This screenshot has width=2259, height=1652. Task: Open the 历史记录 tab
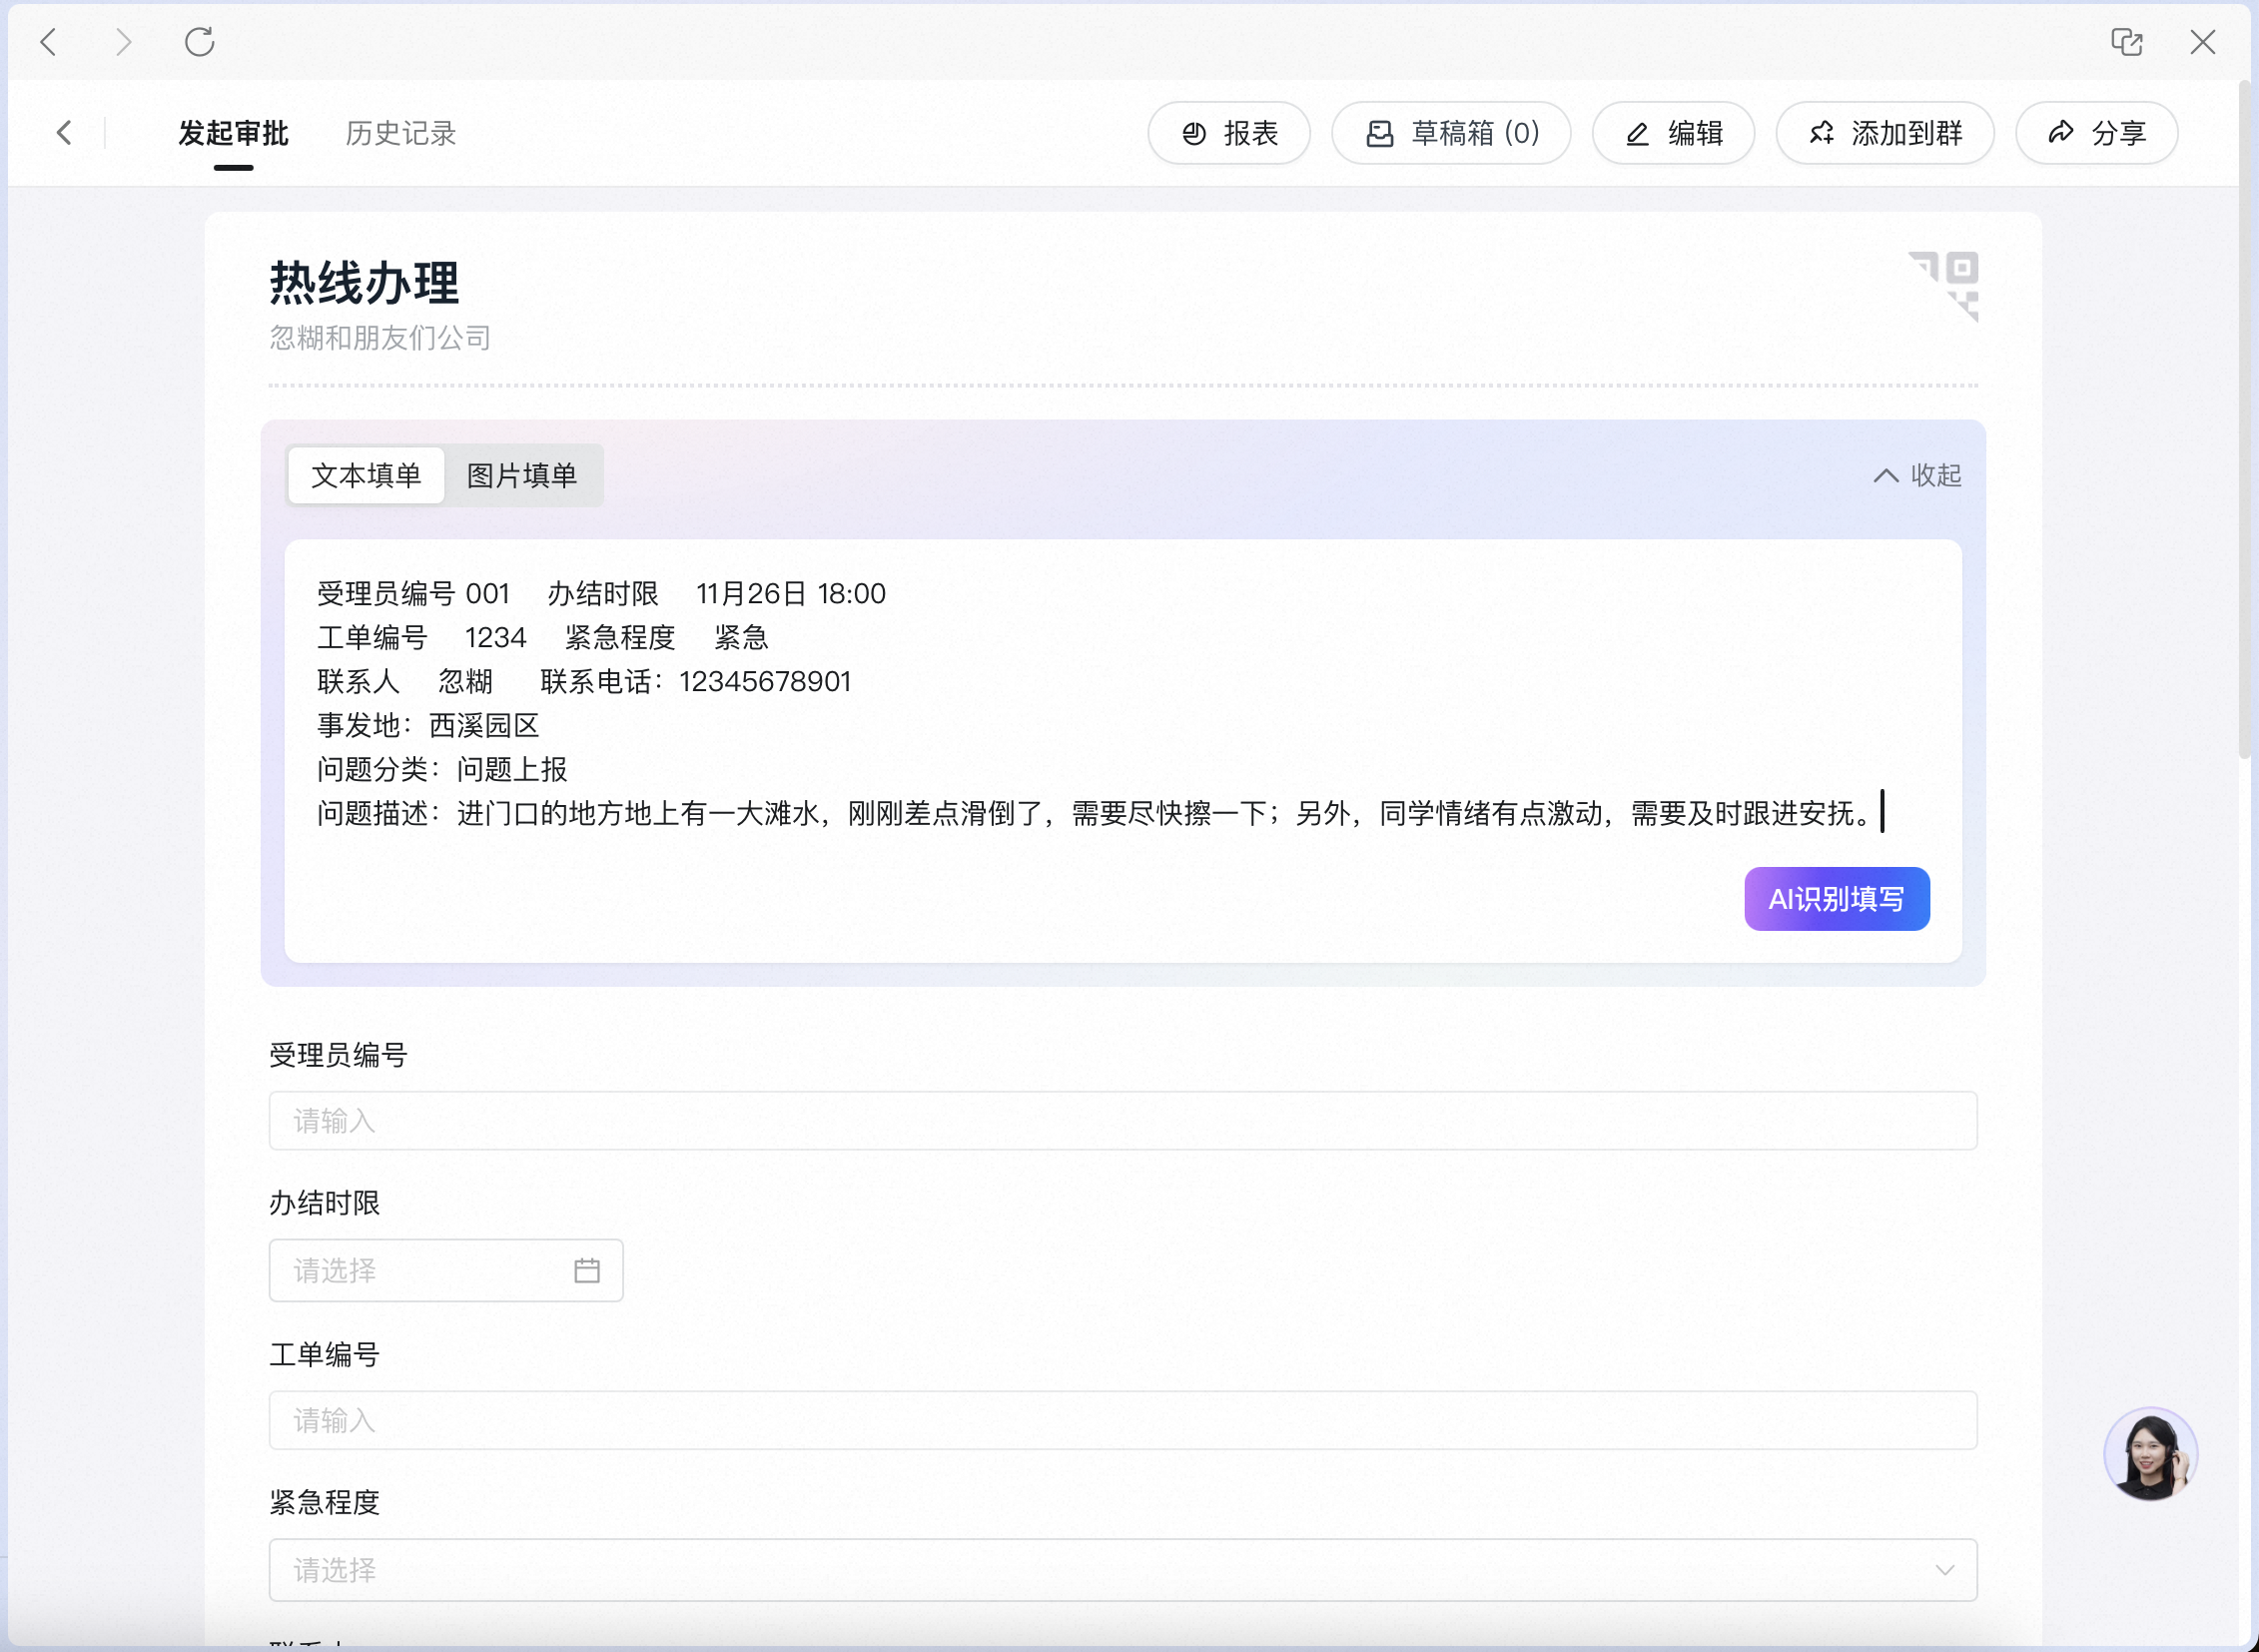(401, 133)
